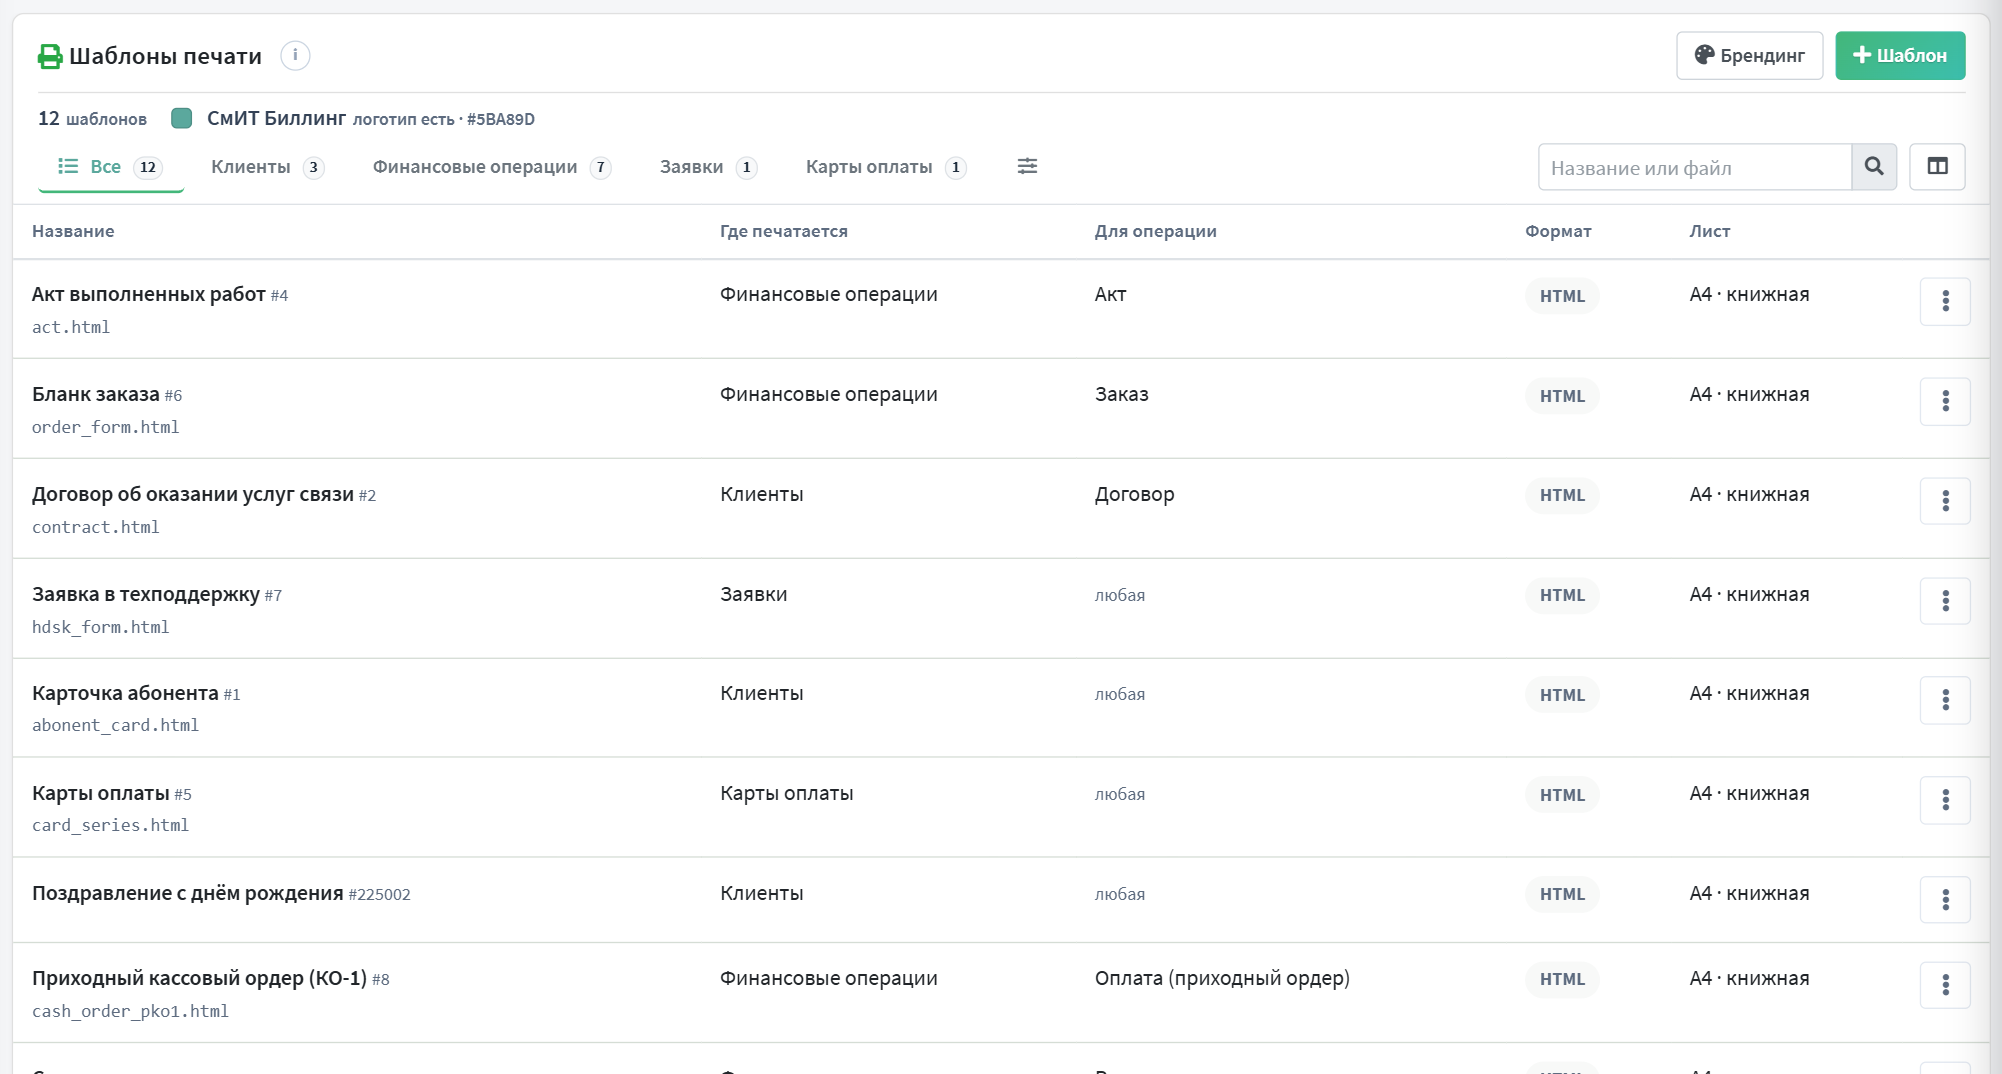Toggle the columns layout icon button
Image resolution: width=2002 pixels, height=1074 pixels.
click(x=1937, y=167)
